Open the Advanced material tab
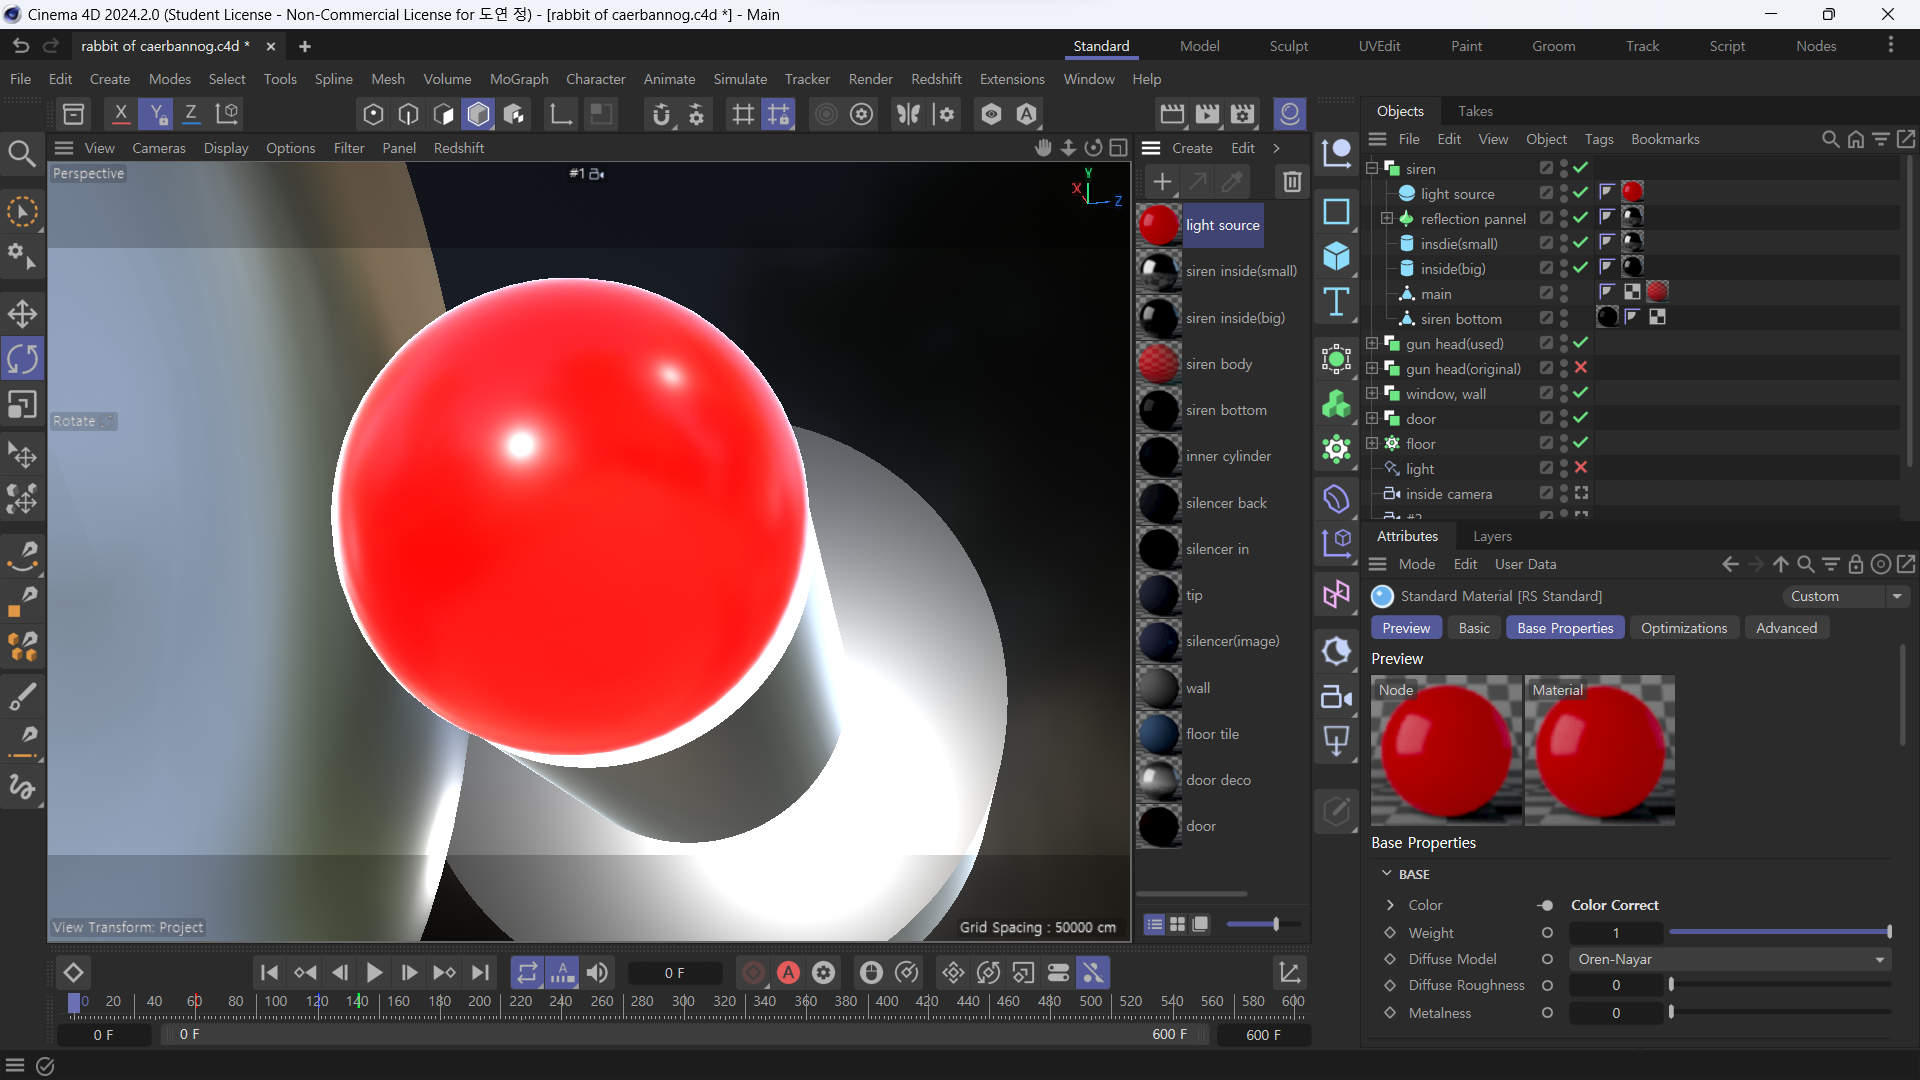 [x=1786, y=628]
